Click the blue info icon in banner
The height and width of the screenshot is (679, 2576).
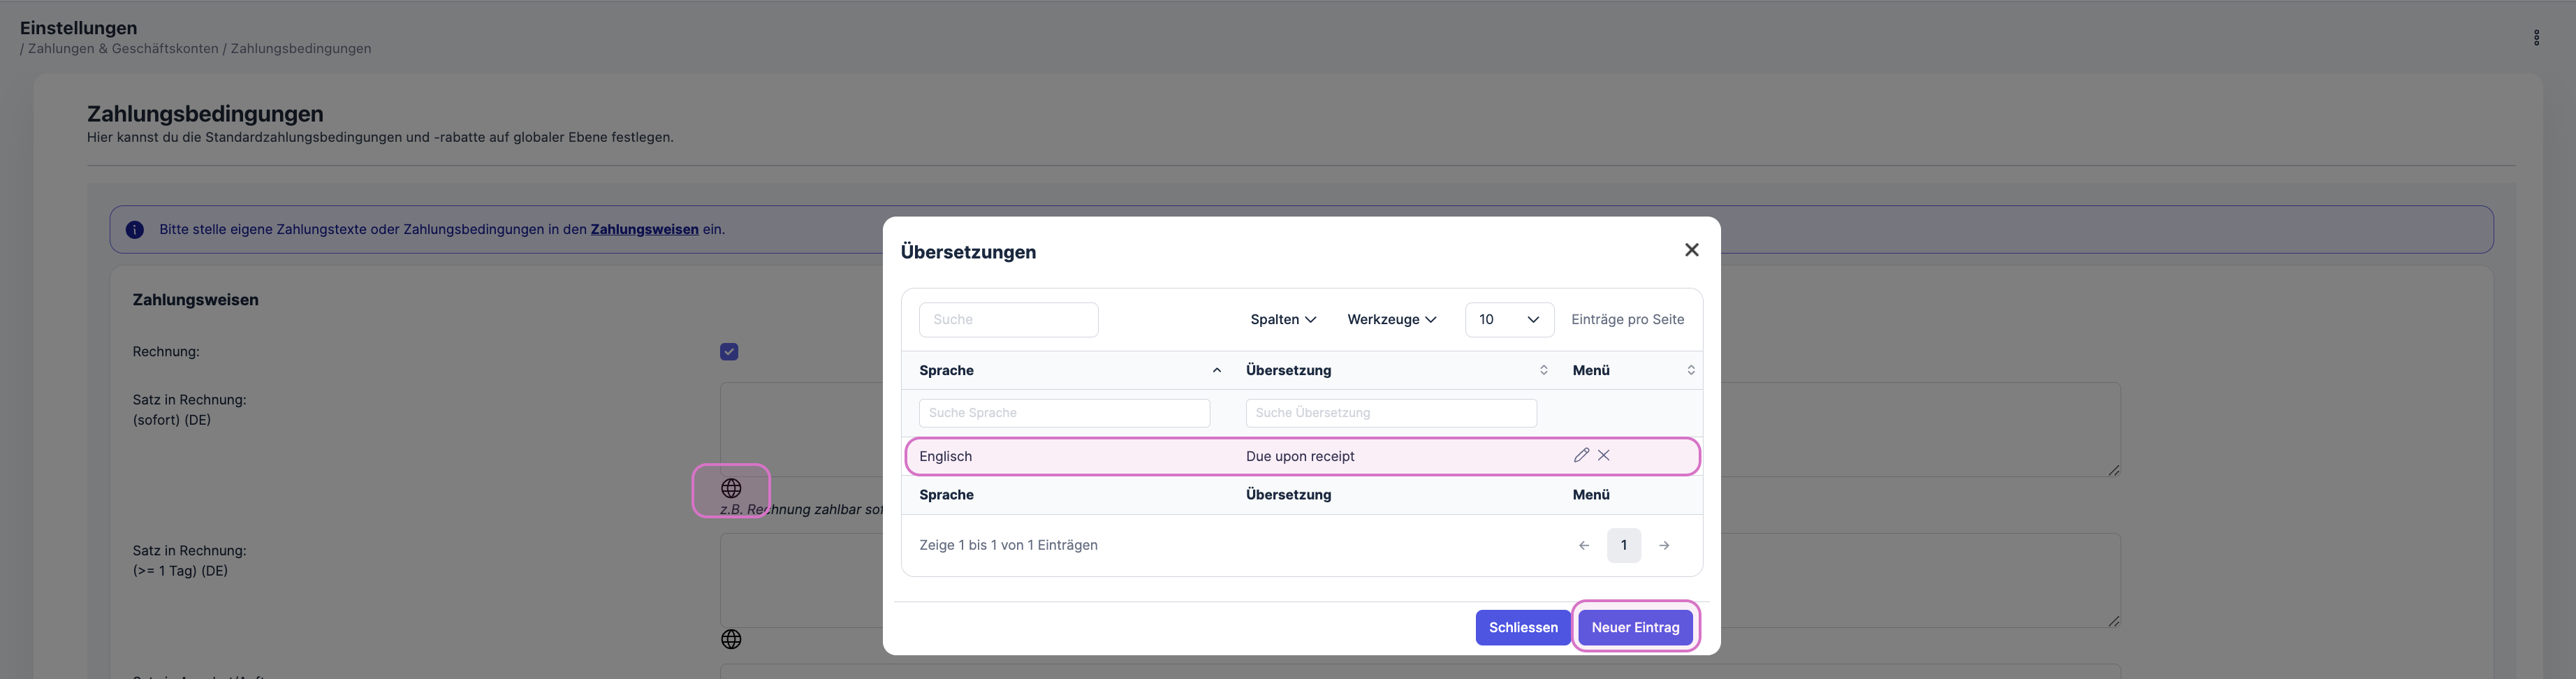135,230
